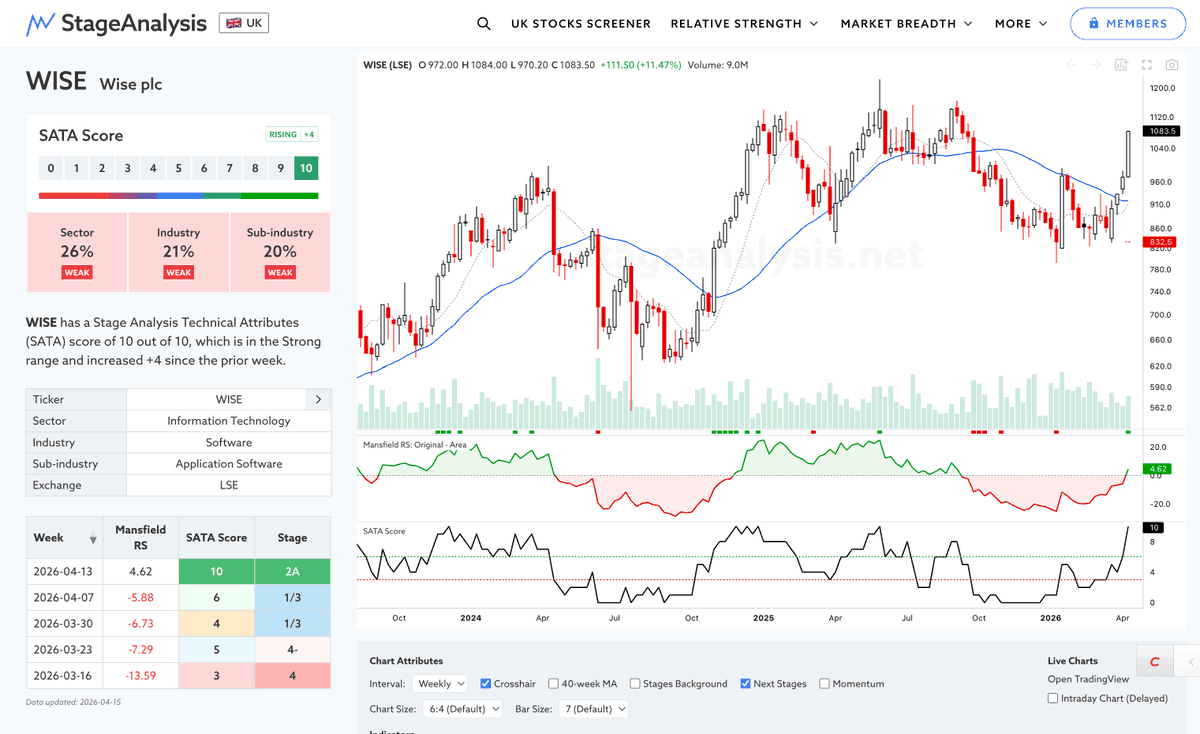Take a chart snapshot with camera icon
Screen dimensions: 1200x734
pos(1172,65)
